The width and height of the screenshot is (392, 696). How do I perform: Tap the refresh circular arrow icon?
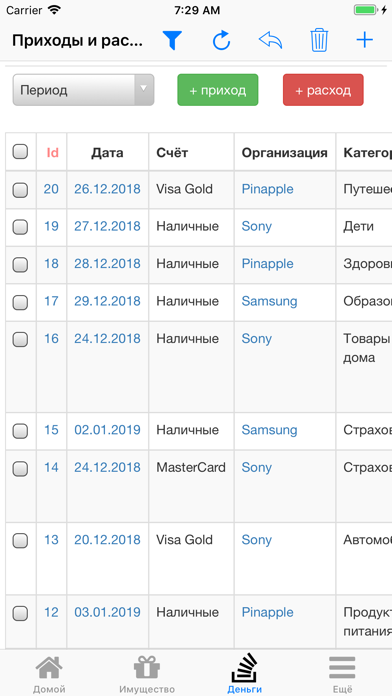[x=221, y=40]
